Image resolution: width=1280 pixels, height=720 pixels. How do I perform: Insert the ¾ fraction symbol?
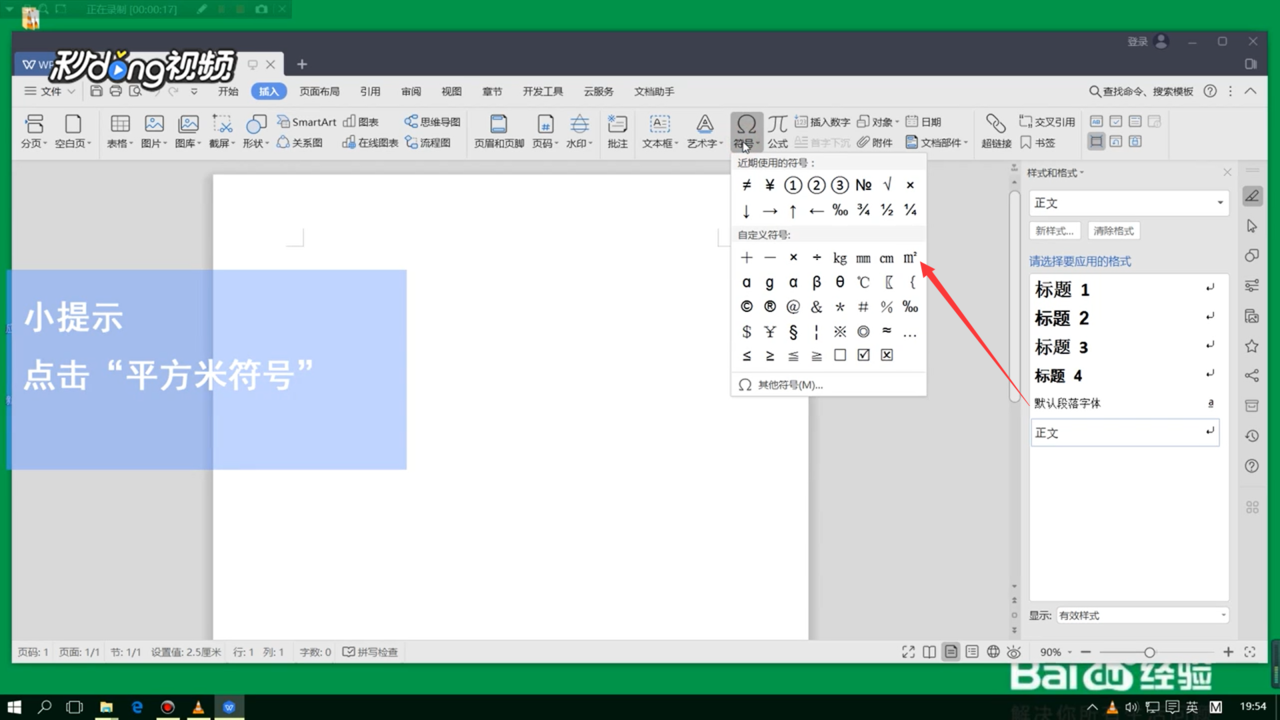pos(863,210)
